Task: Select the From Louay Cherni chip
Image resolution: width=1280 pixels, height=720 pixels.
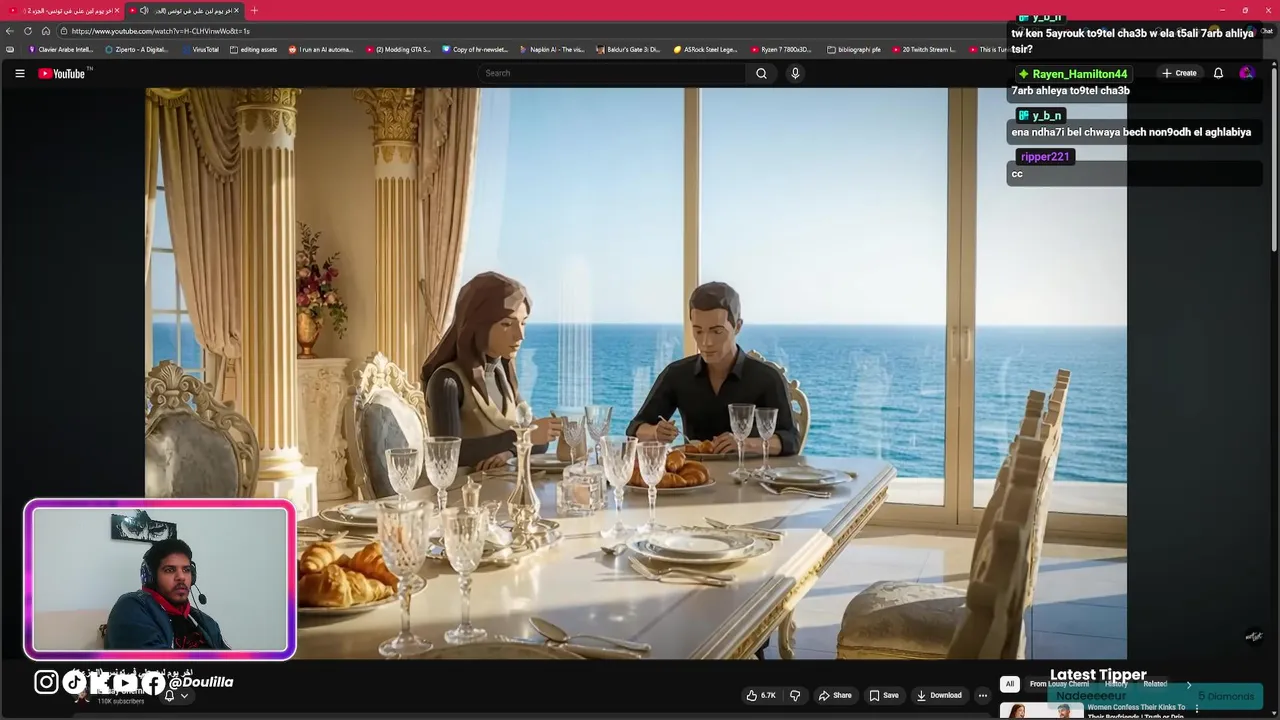Action: tap(1059, 684)
